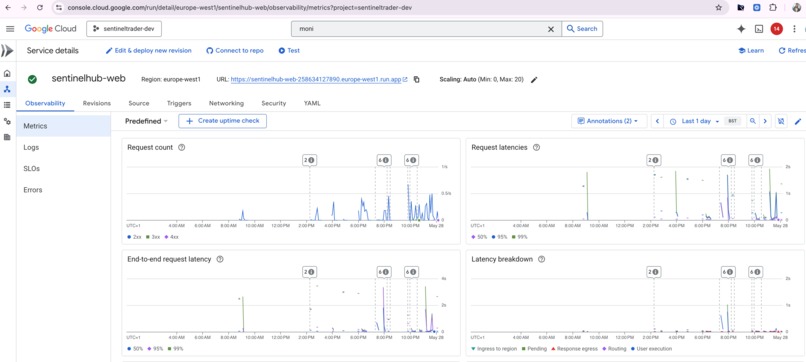Open the gears icon in the left sidebar
This screenshot has width=806, height=362.
[x=7, y=121]
